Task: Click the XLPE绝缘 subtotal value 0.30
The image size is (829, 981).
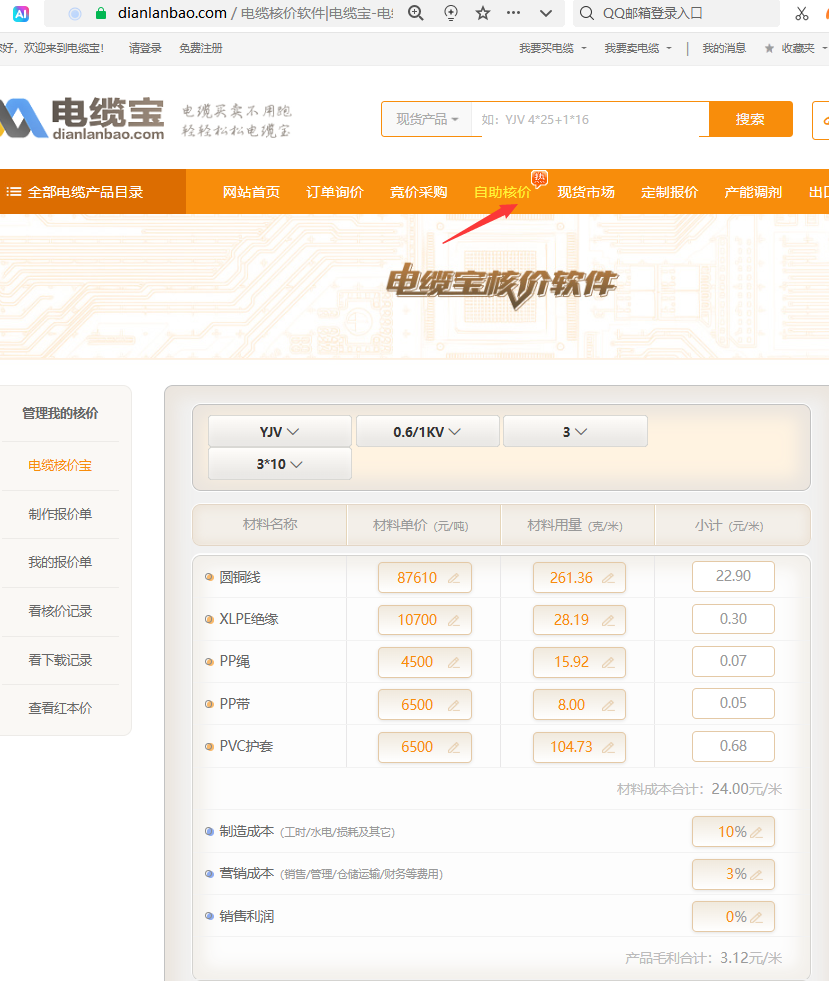Action: pyautogui.click(x=733, y=619)
